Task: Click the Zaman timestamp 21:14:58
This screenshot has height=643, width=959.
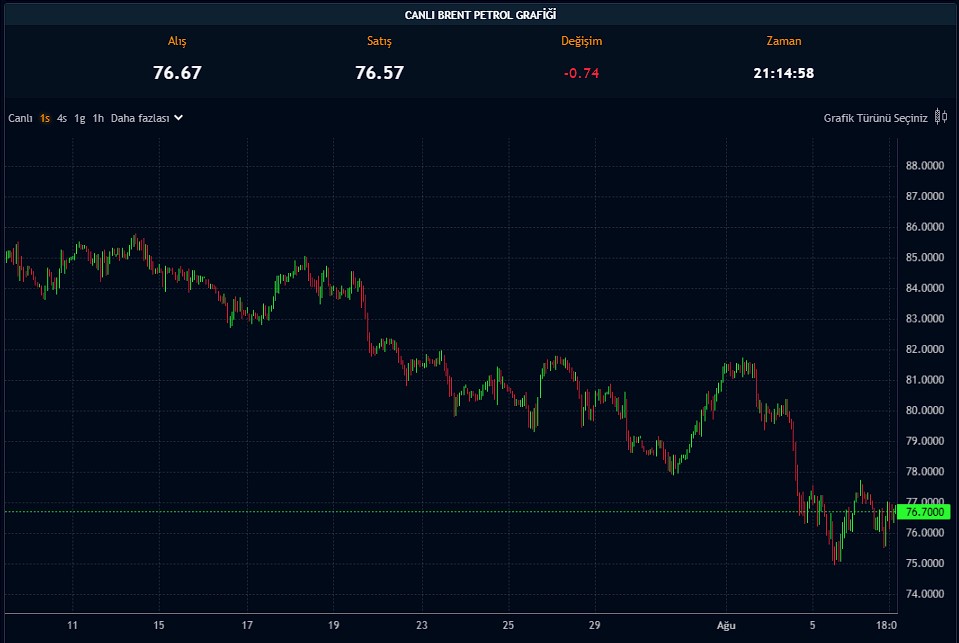Action: [783, 73]
